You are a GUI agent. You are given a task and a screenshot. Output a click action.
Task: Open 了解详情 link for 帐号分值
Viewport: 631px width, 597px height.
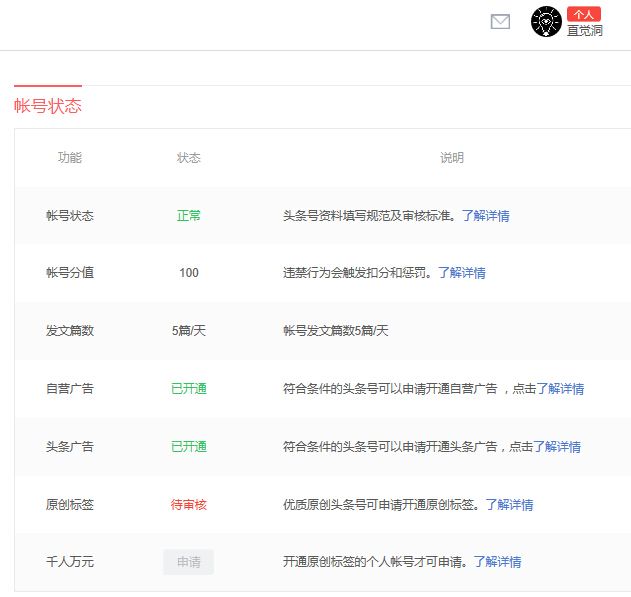click(462, 273)
